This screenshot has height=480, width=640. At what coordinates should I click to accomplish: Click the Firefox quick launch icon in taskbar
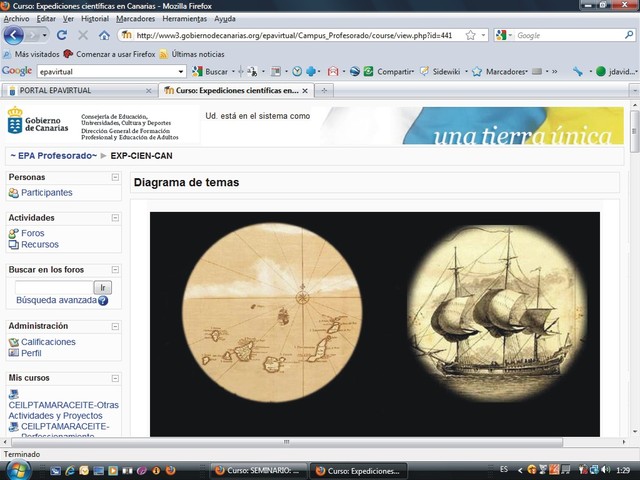(171, 471)
